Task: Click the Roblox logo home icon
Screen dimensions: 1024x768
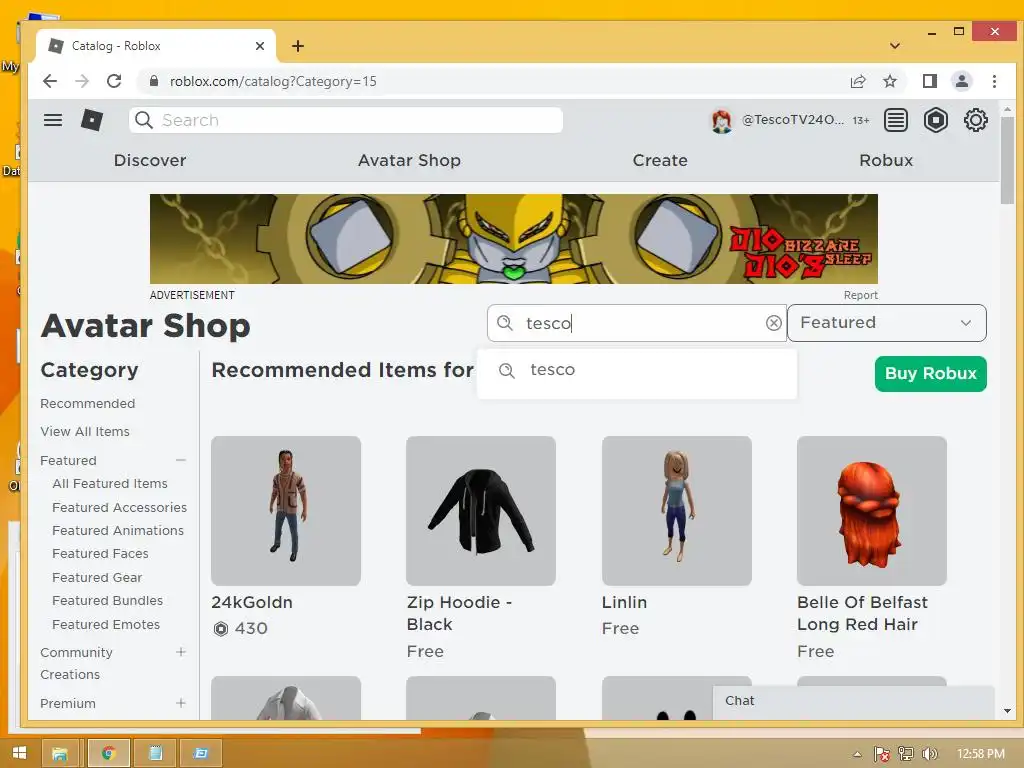Action: click(91, 120)
